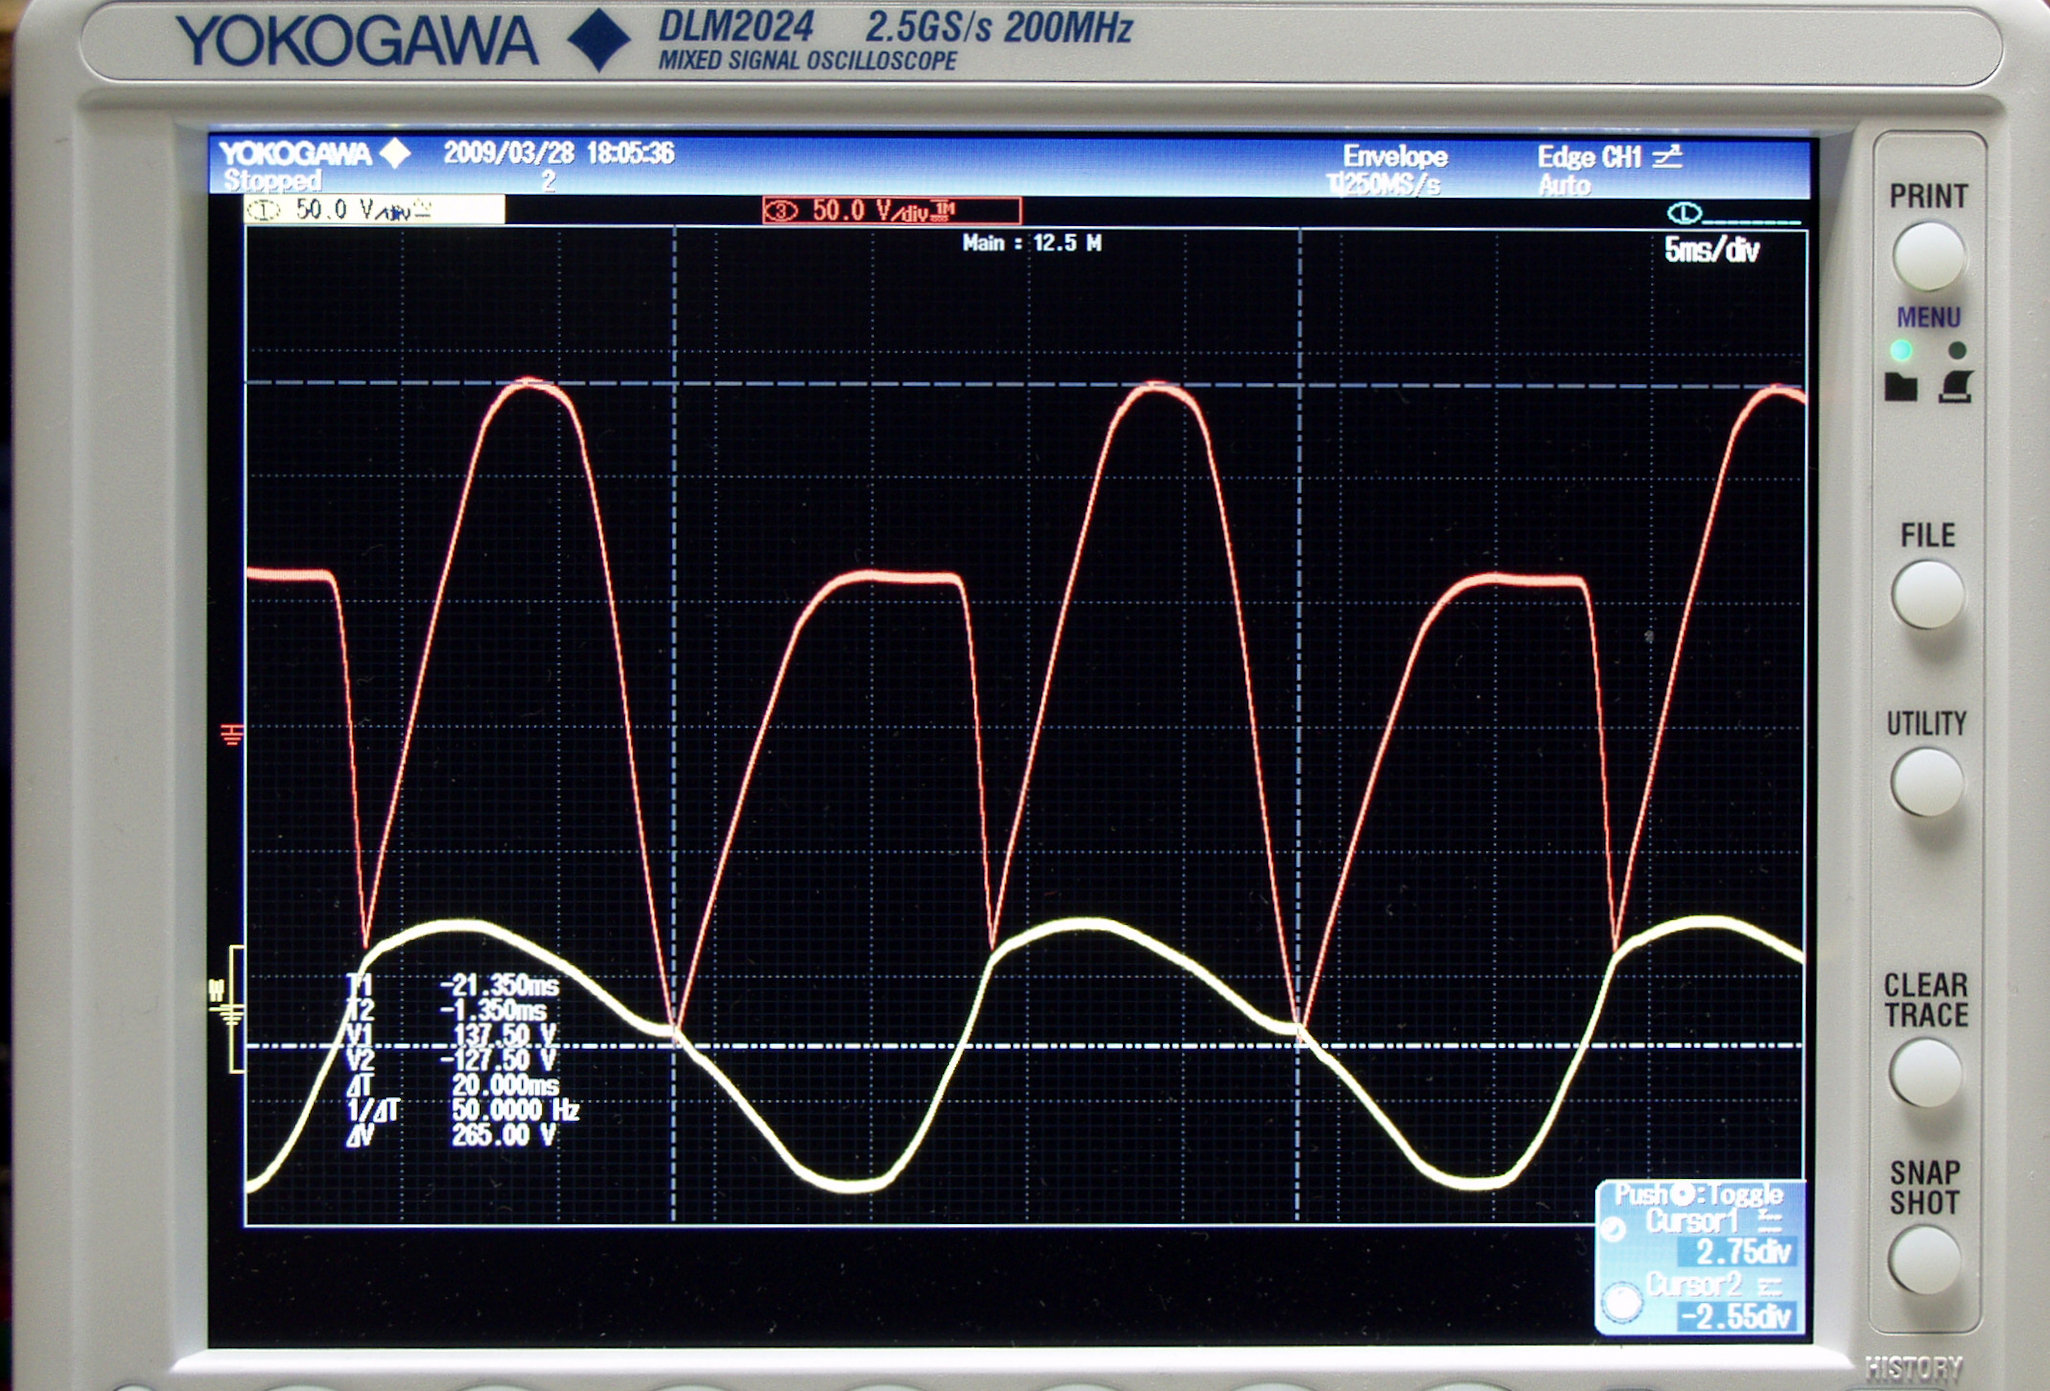Toggle the unlit printer LED indicator
The width and height of the screenshot is (2050, 1391).
click(1957, 350)
